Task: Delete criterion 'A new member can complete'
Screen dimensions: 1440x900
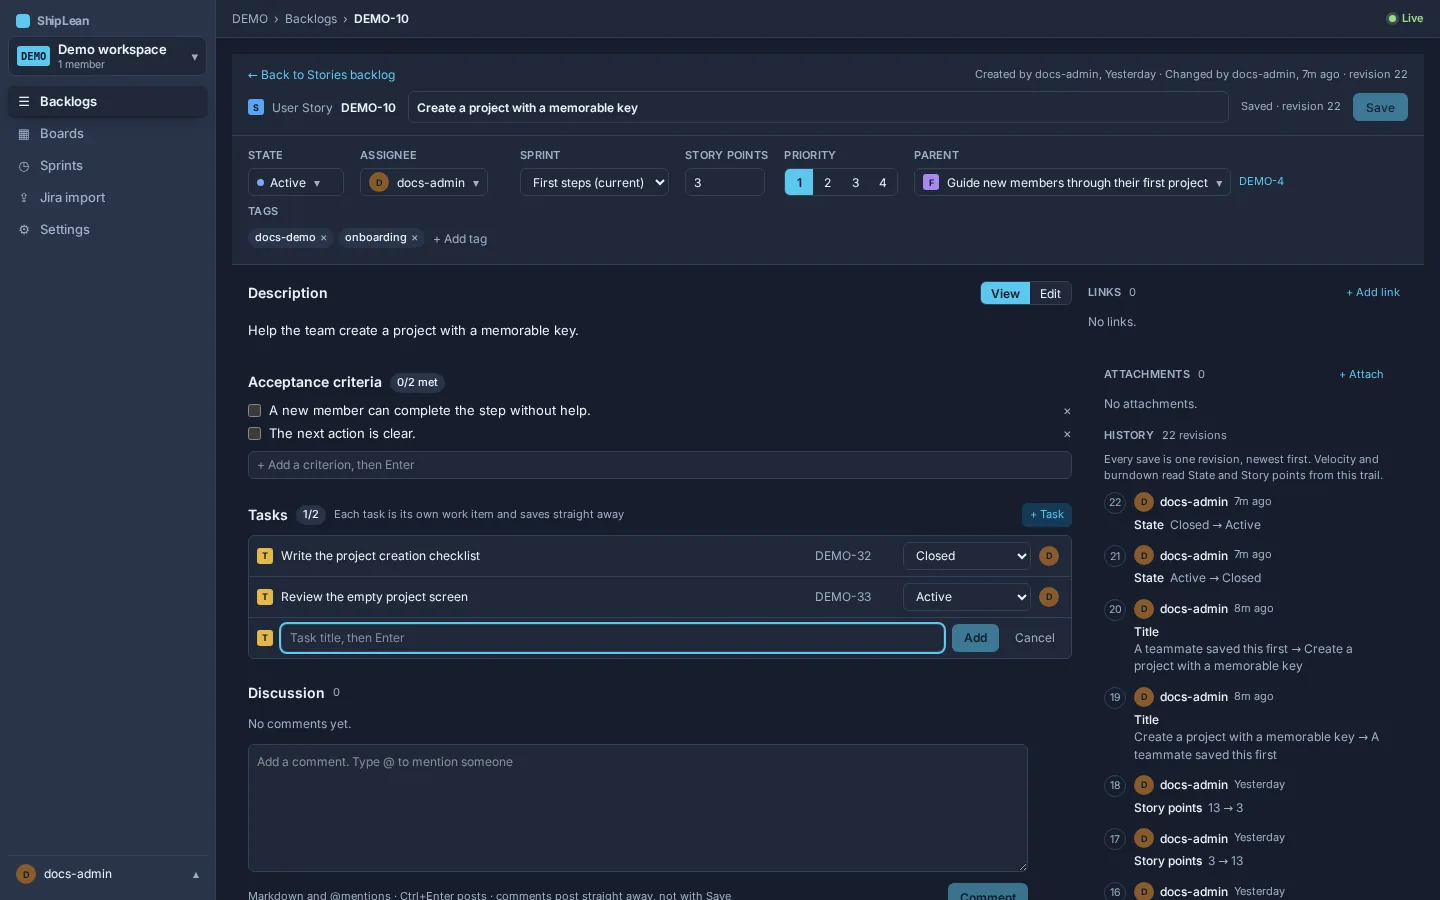Action: pos(1067,411)
